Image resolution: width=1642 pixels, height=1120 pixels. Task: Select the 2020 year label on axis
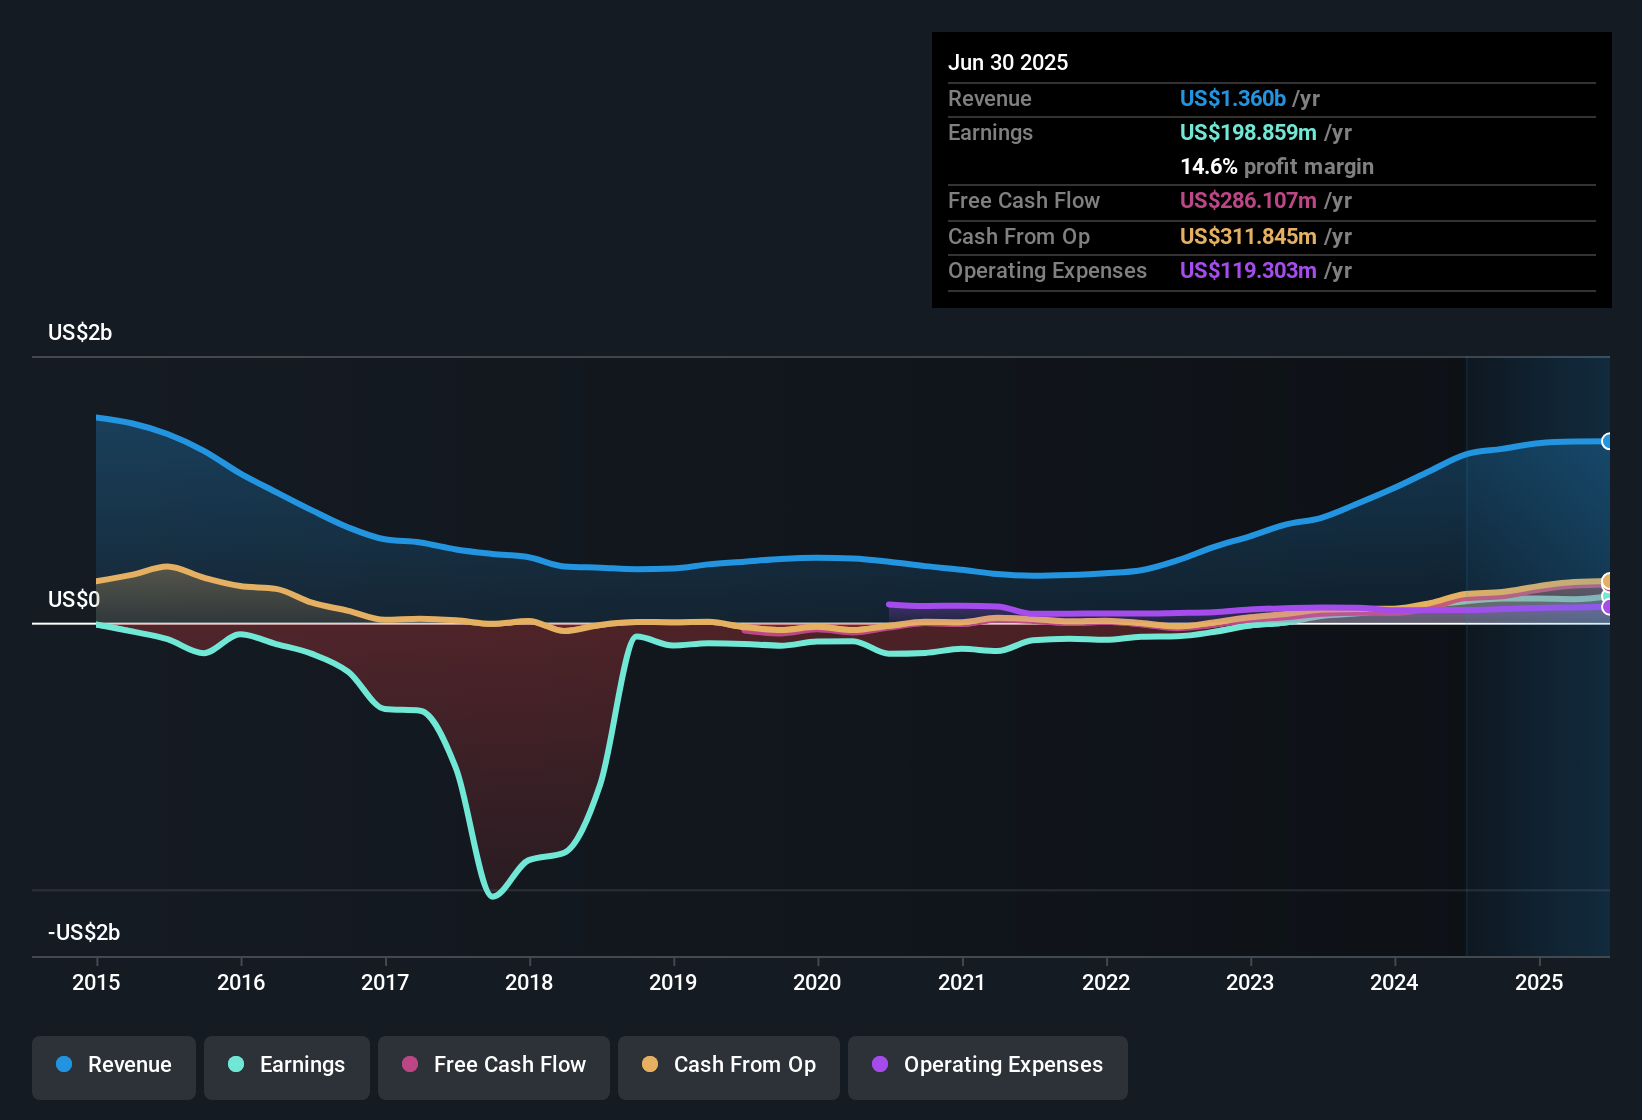tap(817, 982)
